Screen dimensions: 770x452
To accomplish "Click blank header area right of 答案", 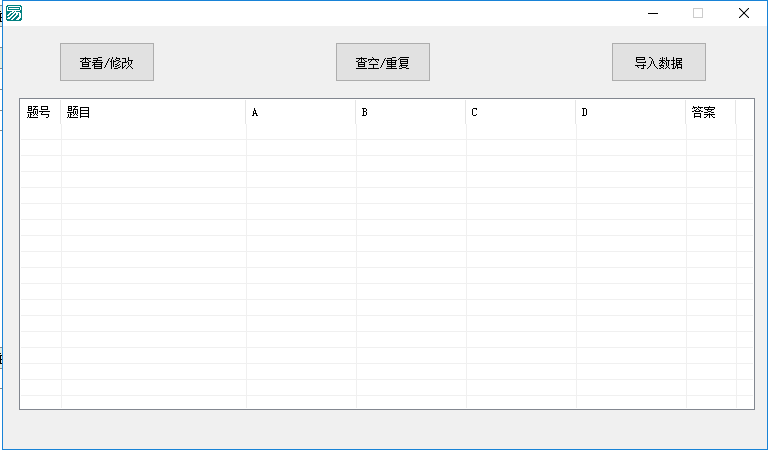I will [x=744, y=112].
